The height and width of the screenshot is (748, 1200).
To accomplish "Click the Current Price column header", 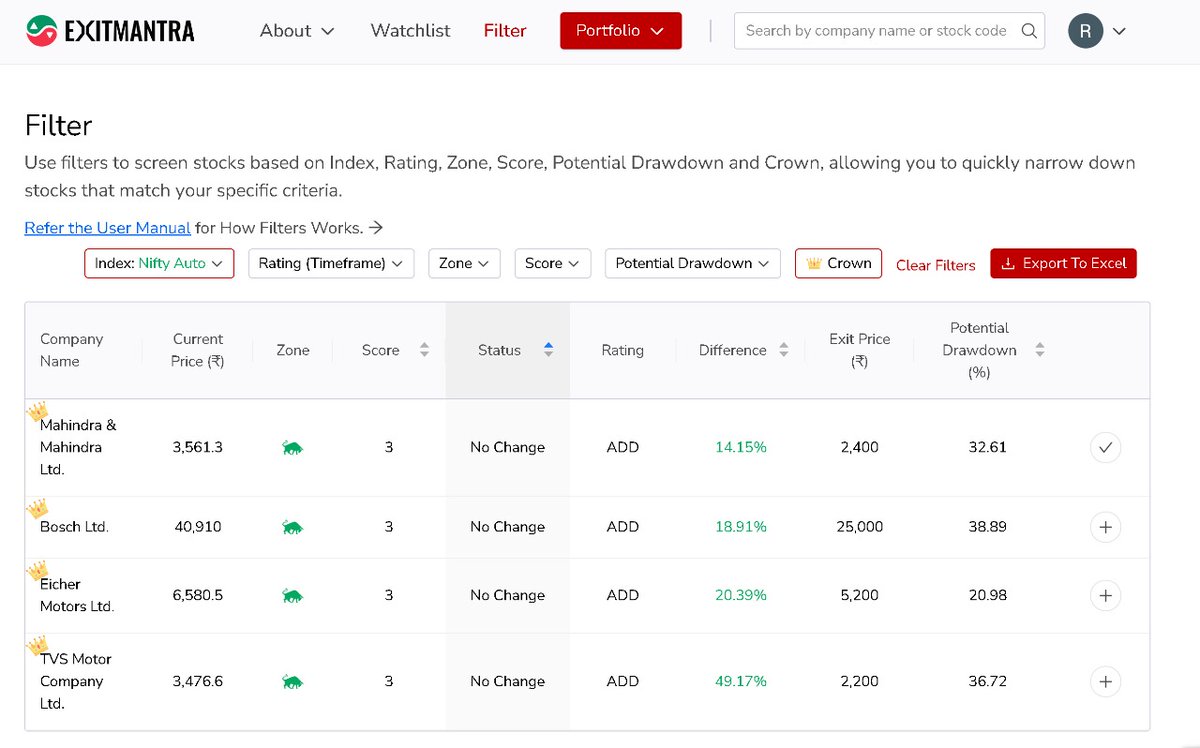I will (x=198, y=350).
